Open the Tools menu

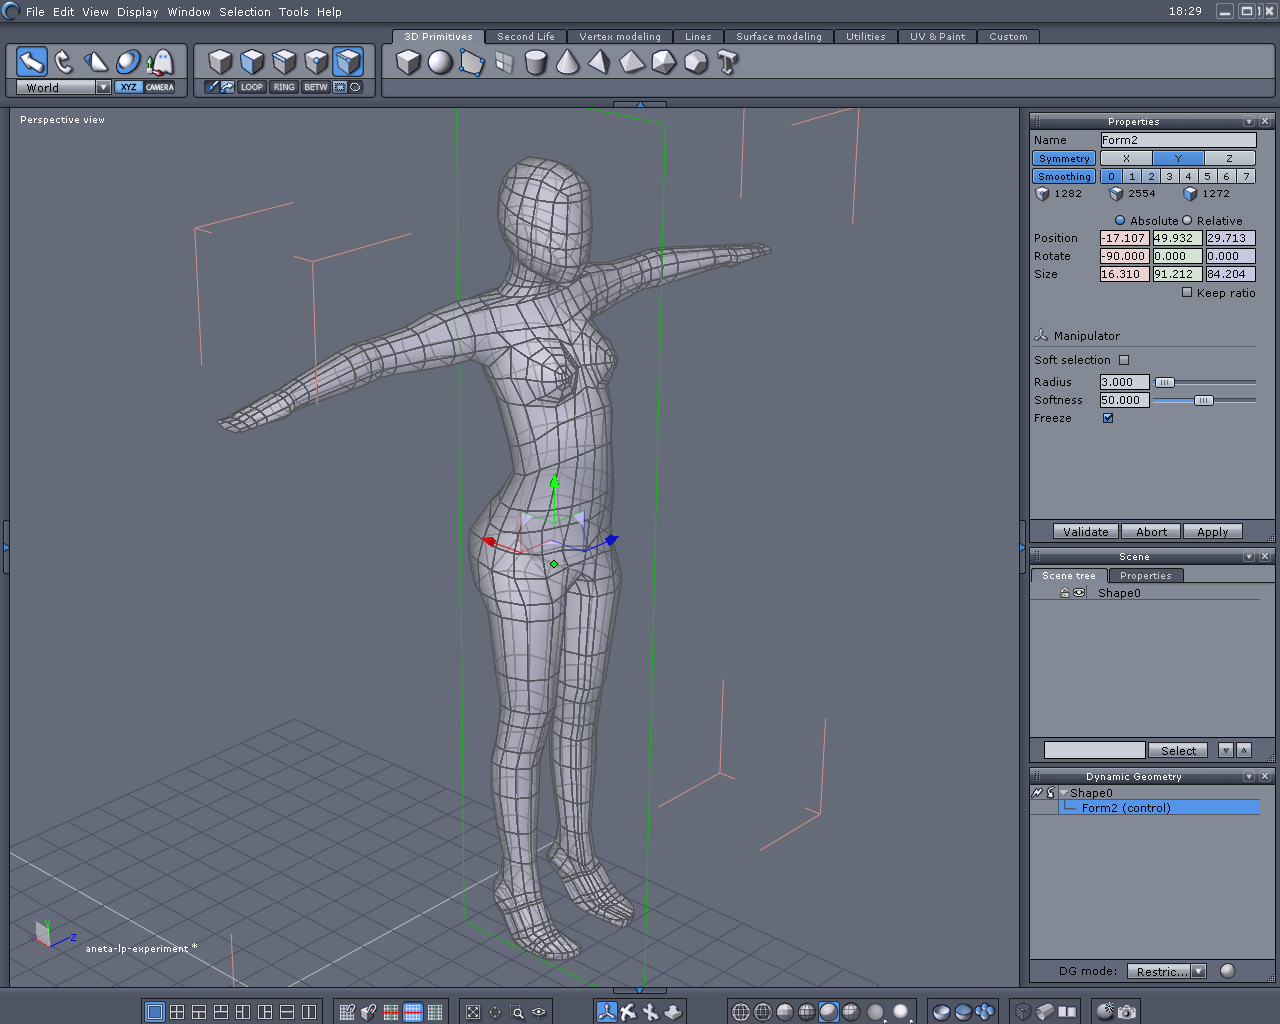tap(293, 12)
